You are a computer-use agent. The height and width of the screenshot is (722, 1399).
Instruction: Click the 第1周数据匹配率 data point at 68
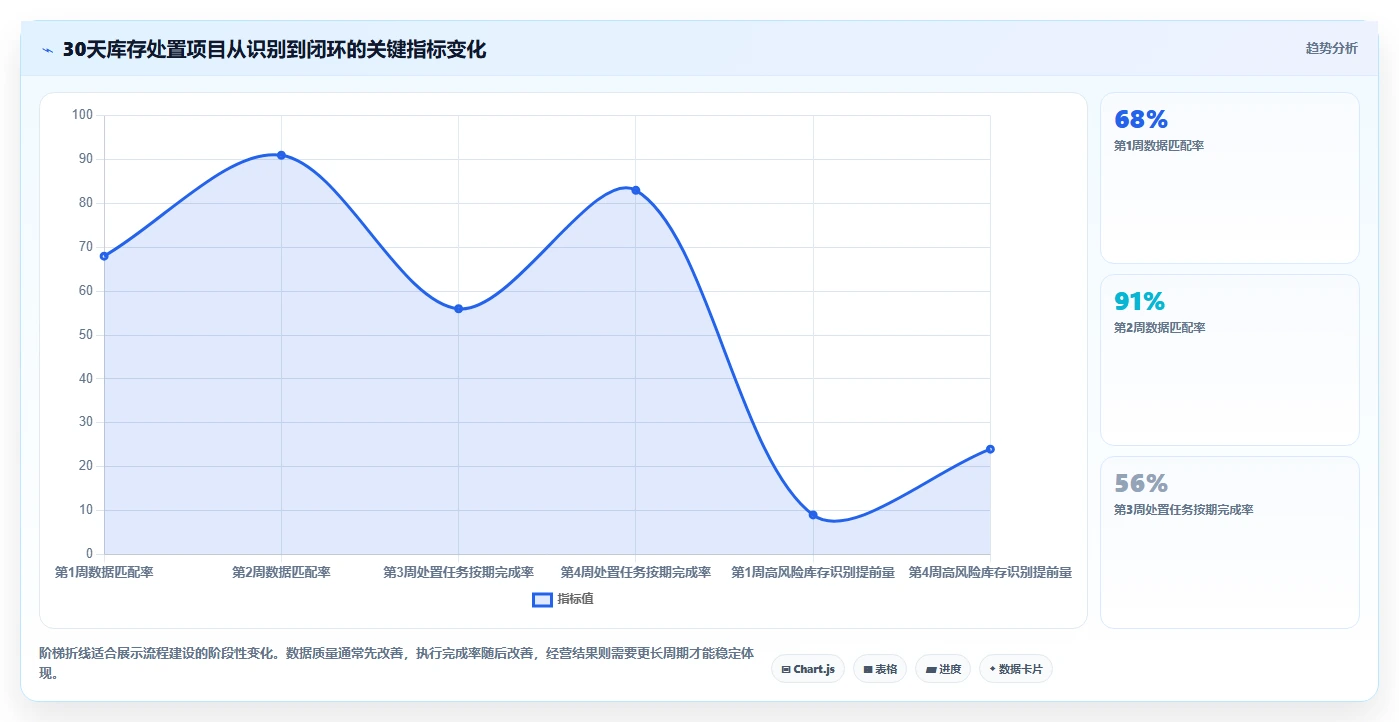click(x=104, y=256)
